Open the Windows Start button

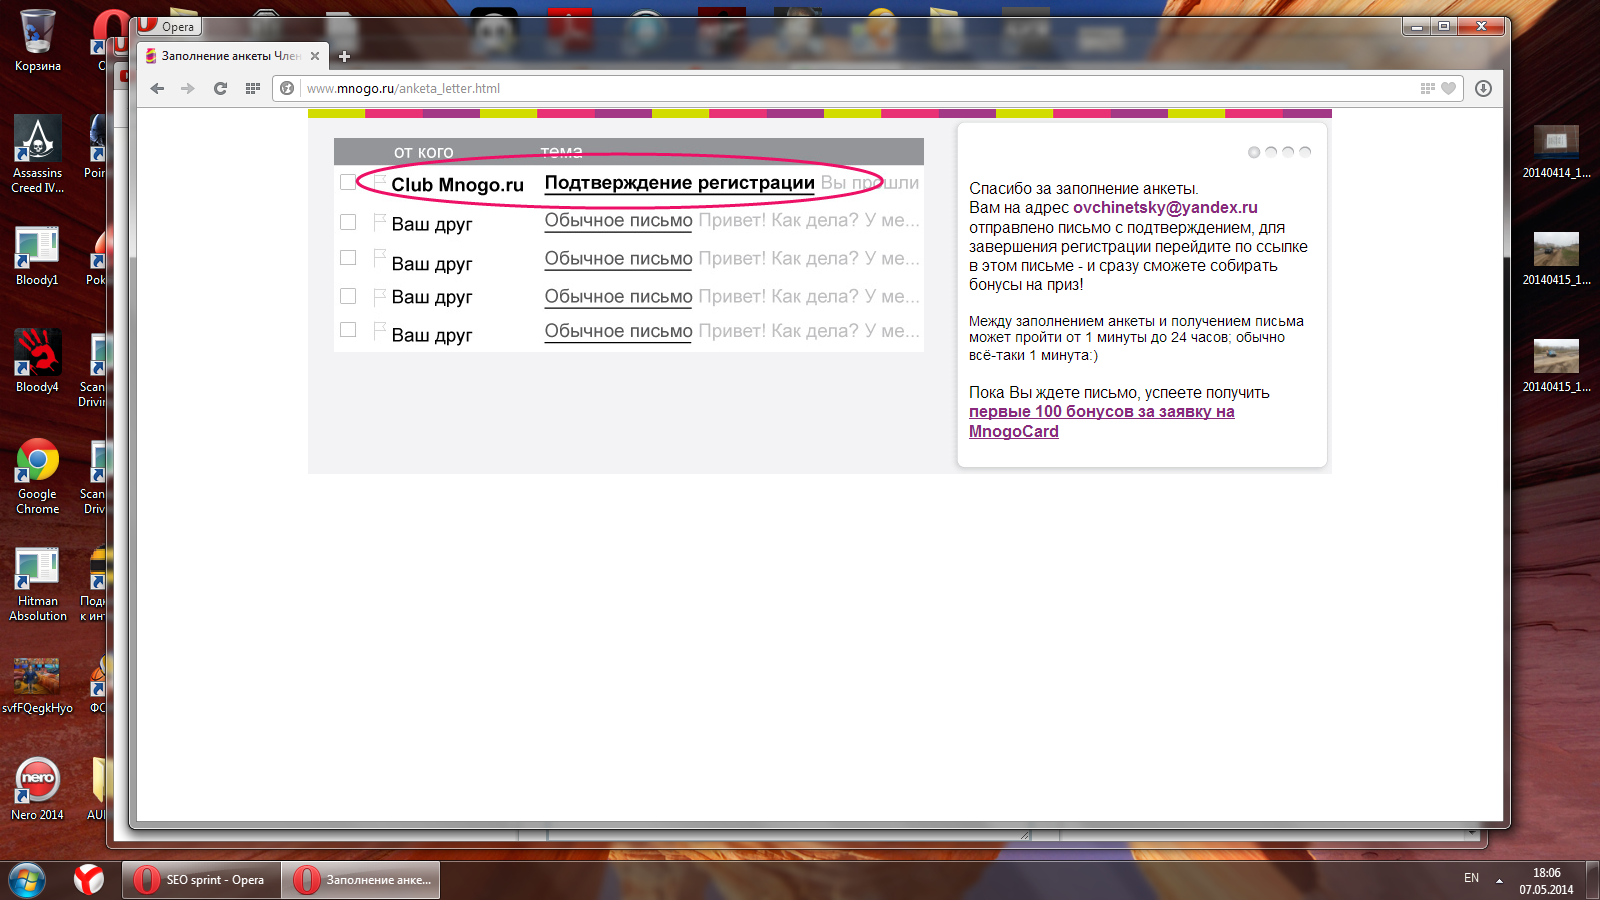[27, 880]
